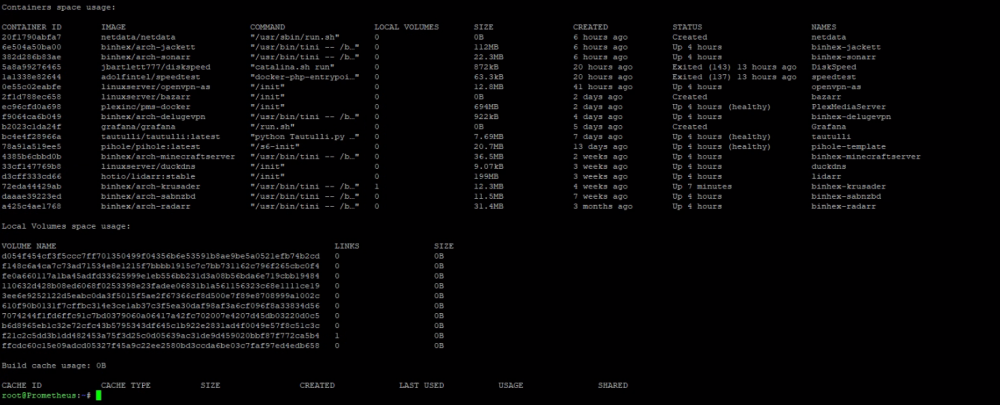Image resolution: width=1000 pixels, height=405 pixels.
Task: Click the COMMAND column header
Action: [x=267, y=27]
